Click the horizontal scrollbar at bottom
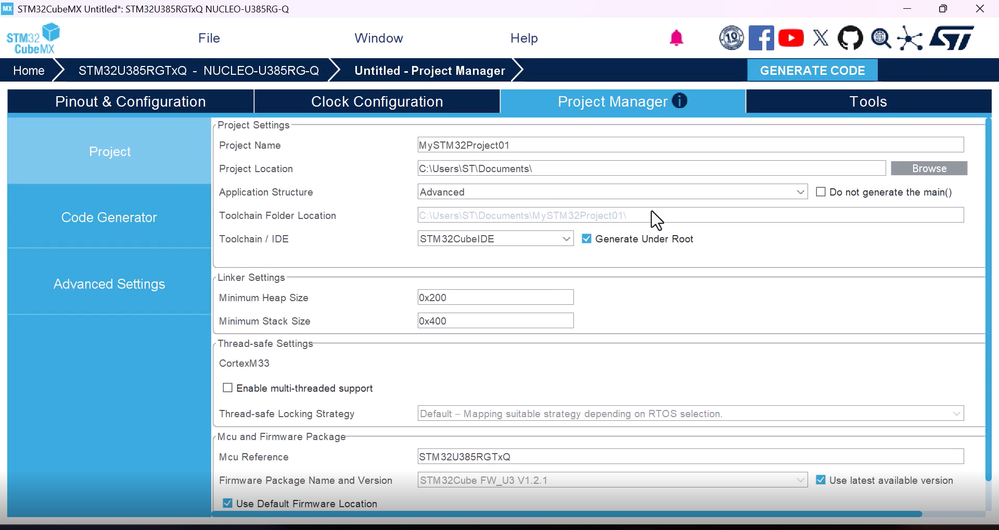 [x=567, y=513]
